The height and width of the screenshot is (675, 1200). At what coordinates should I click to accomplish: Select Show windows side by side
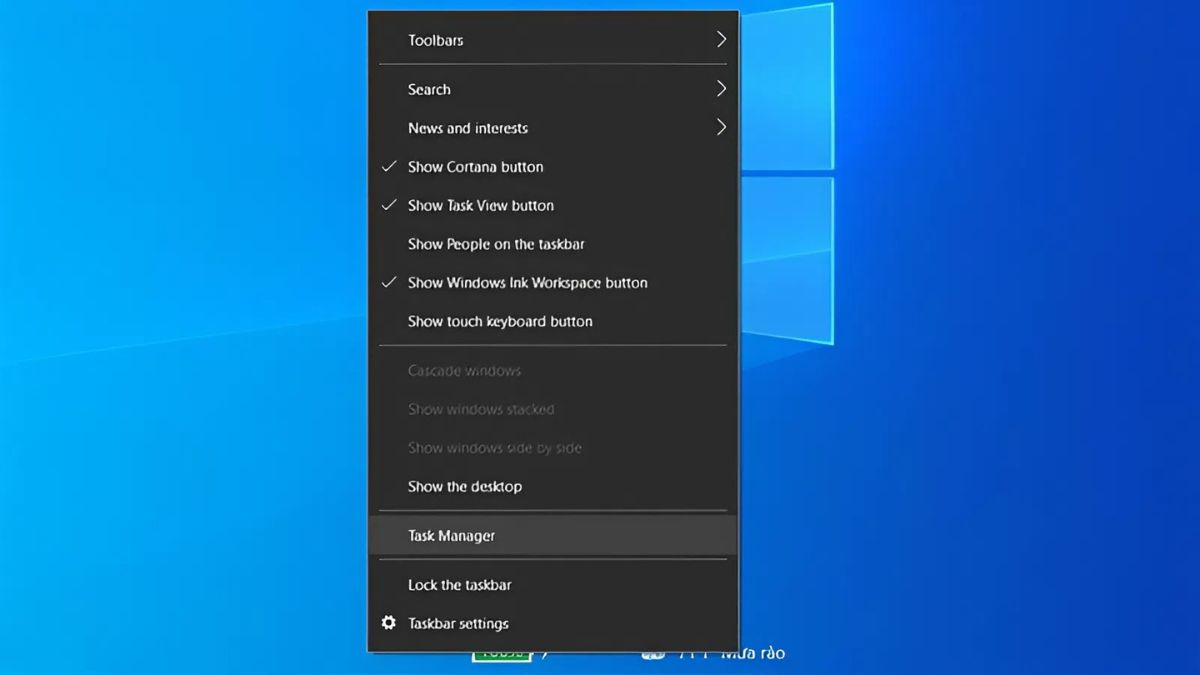[494, 447]
